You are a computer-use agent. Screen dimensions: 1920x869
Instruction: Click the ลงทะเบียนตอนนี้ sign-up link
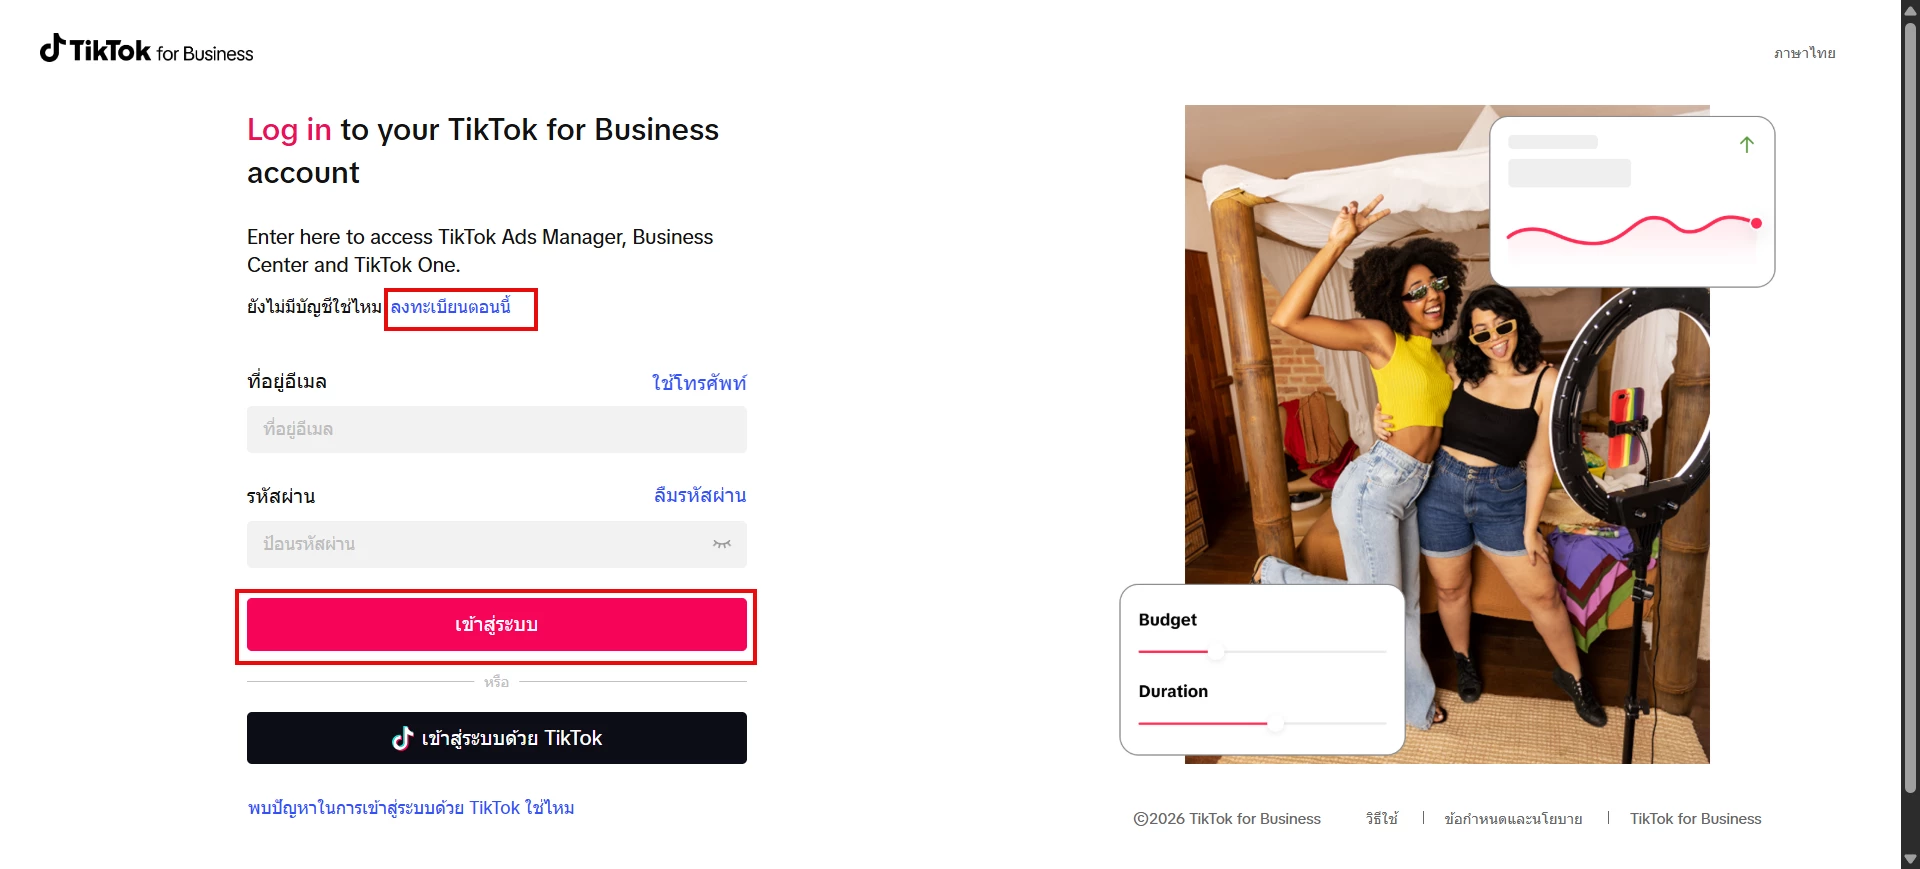point(450,307)
